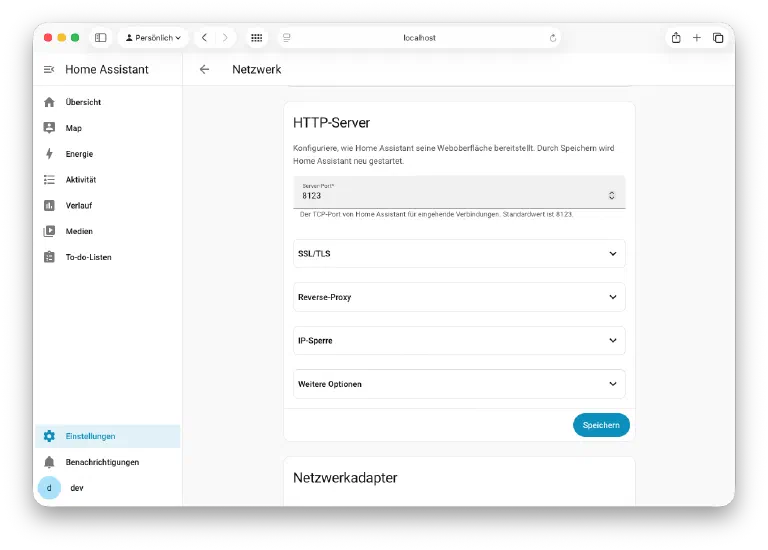Image resolution: width=768 pixels, height=550 pixels.
Task: Click the Home Assistant title text
Action: click(107, 70)
